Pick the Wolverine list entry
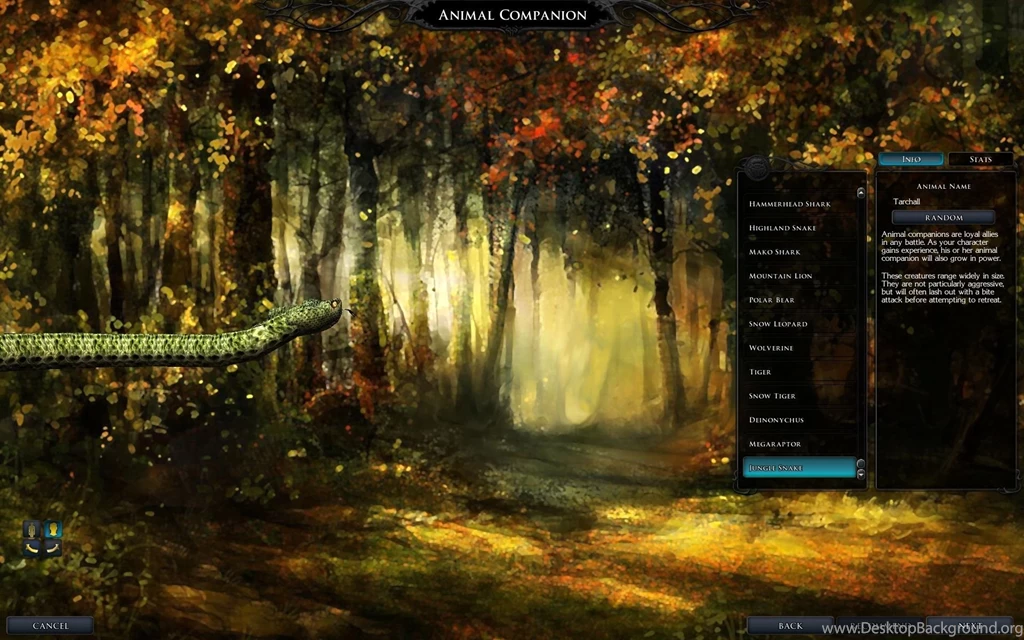The width and height of the screenshot is (1024, 640). pyautogui.click(x=771, y=348)
